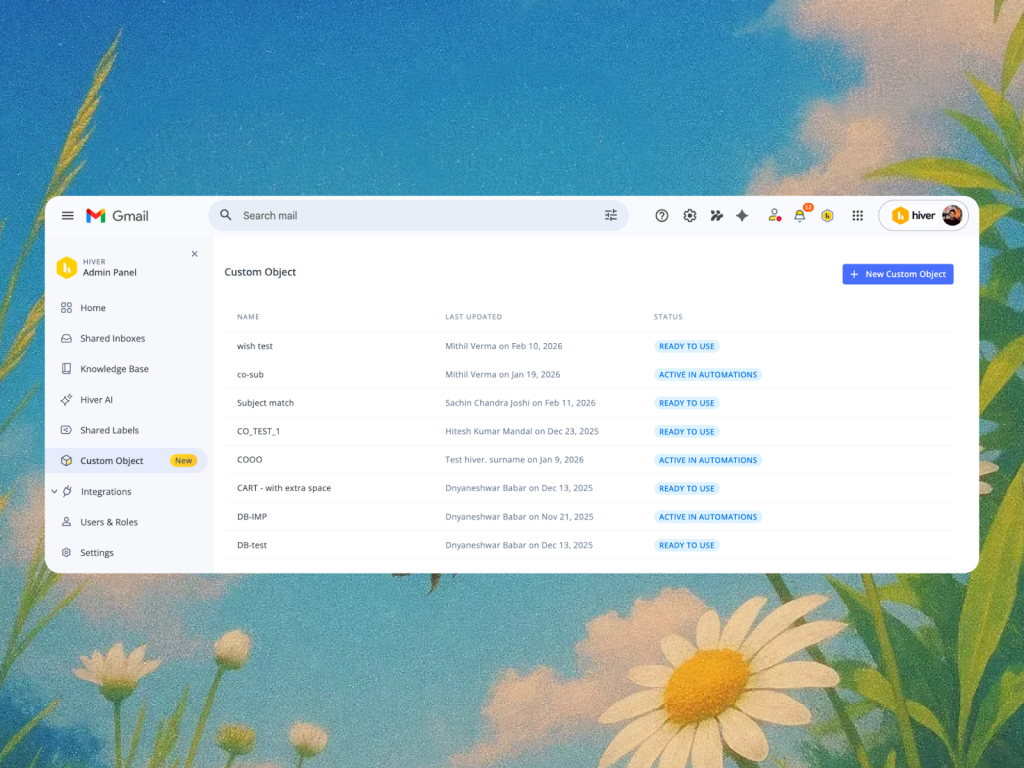This screenshot has width=1024, height=768.
Task: Open Gmail settings gear icon
Action: coord(690,215)
